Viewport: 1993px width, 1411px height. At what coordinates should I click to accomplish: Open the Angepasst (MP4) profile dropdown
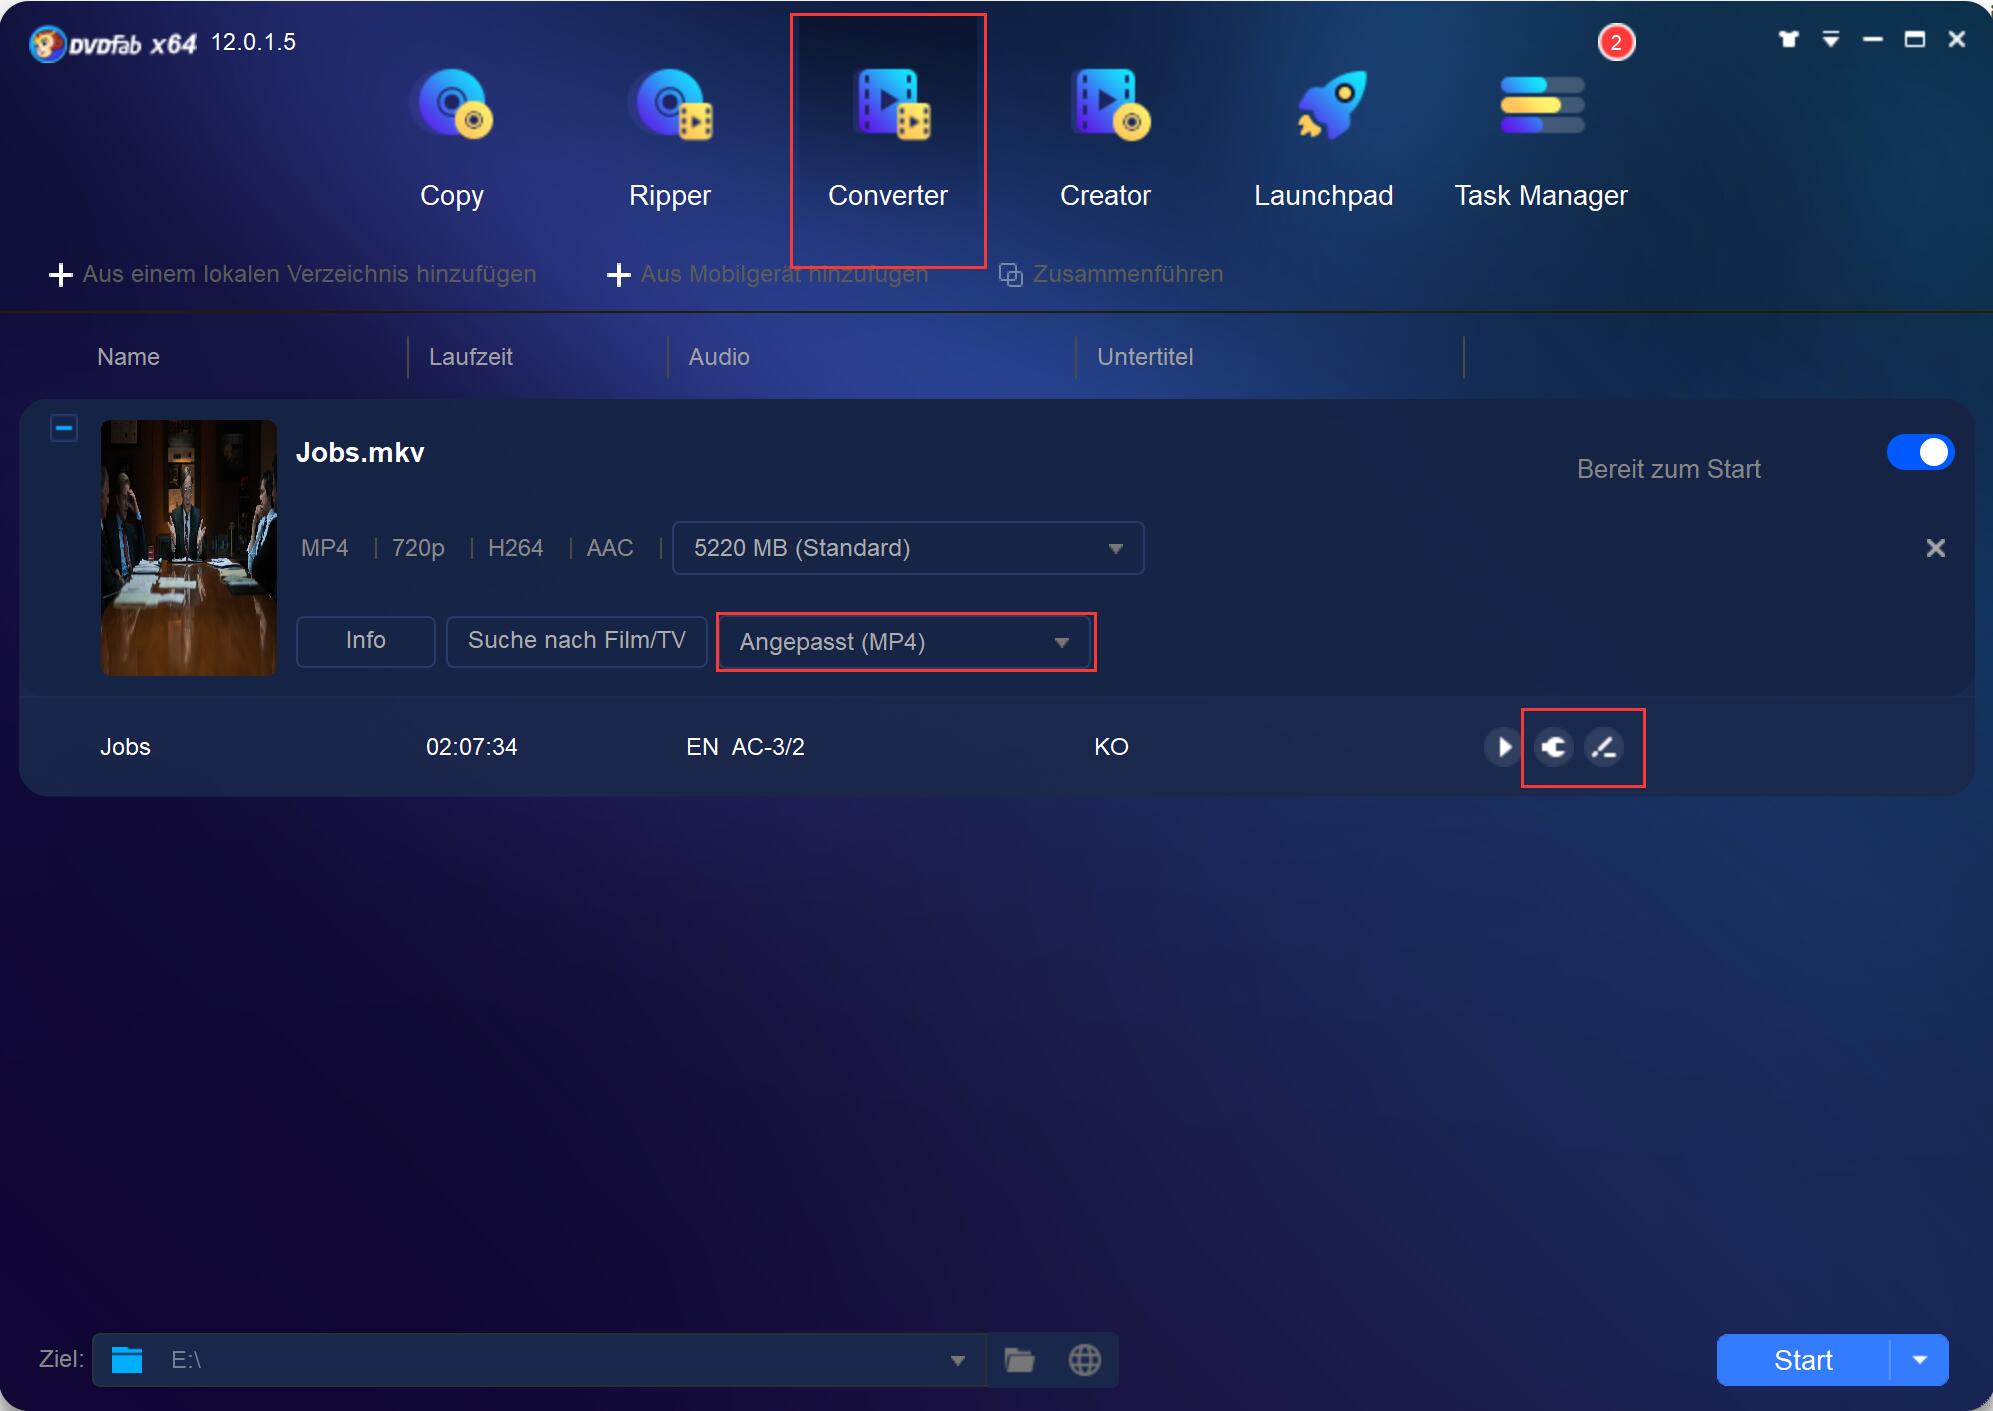(x=906, y=642)
